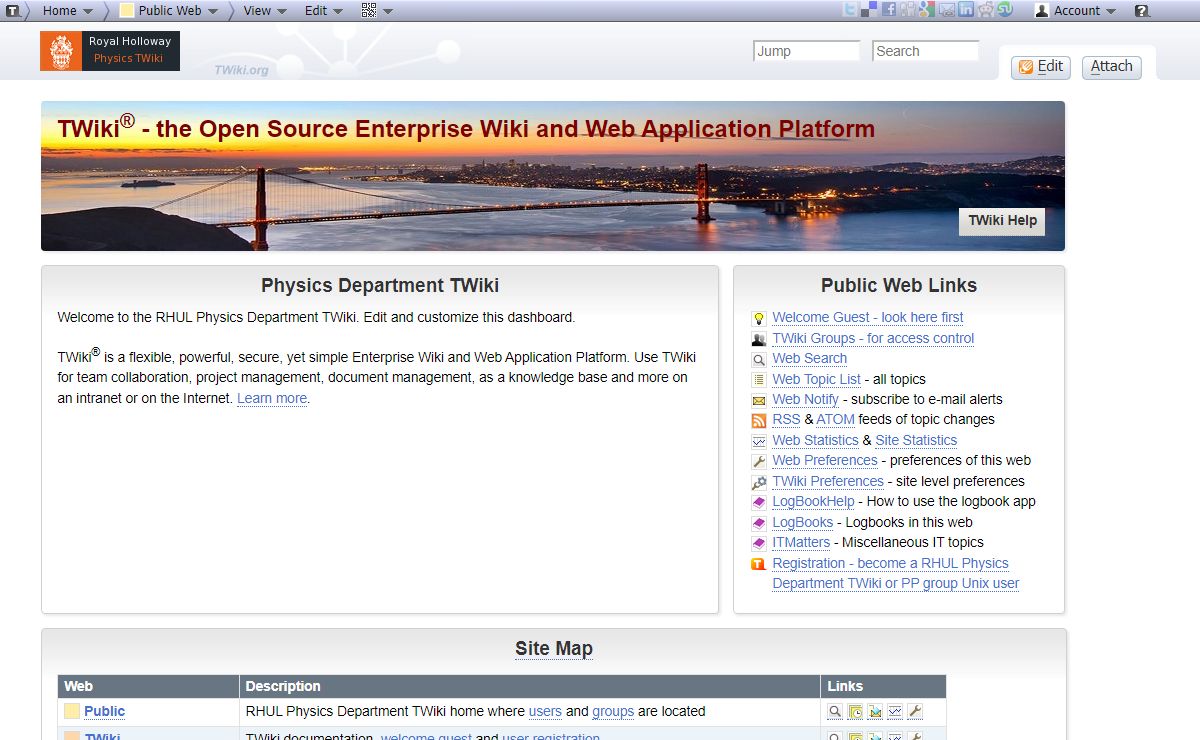This screenshot has height=740, width=1200.
Task: Open the QR code dropdown menu
Action: point(377,10)
